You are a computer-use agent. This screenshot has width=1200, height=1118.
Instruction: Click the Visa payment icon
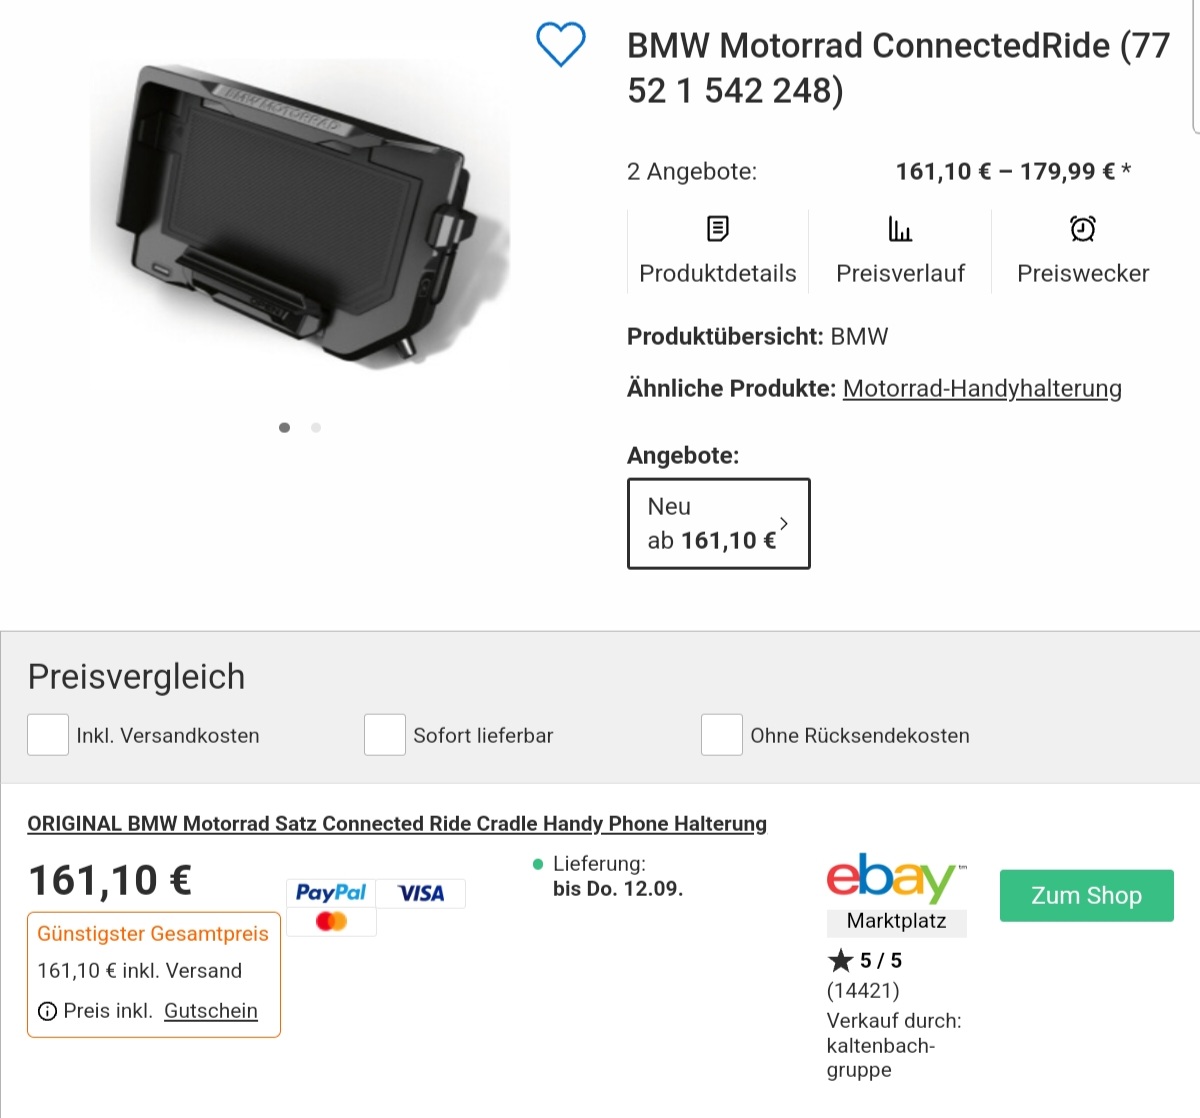pos(421,893)
